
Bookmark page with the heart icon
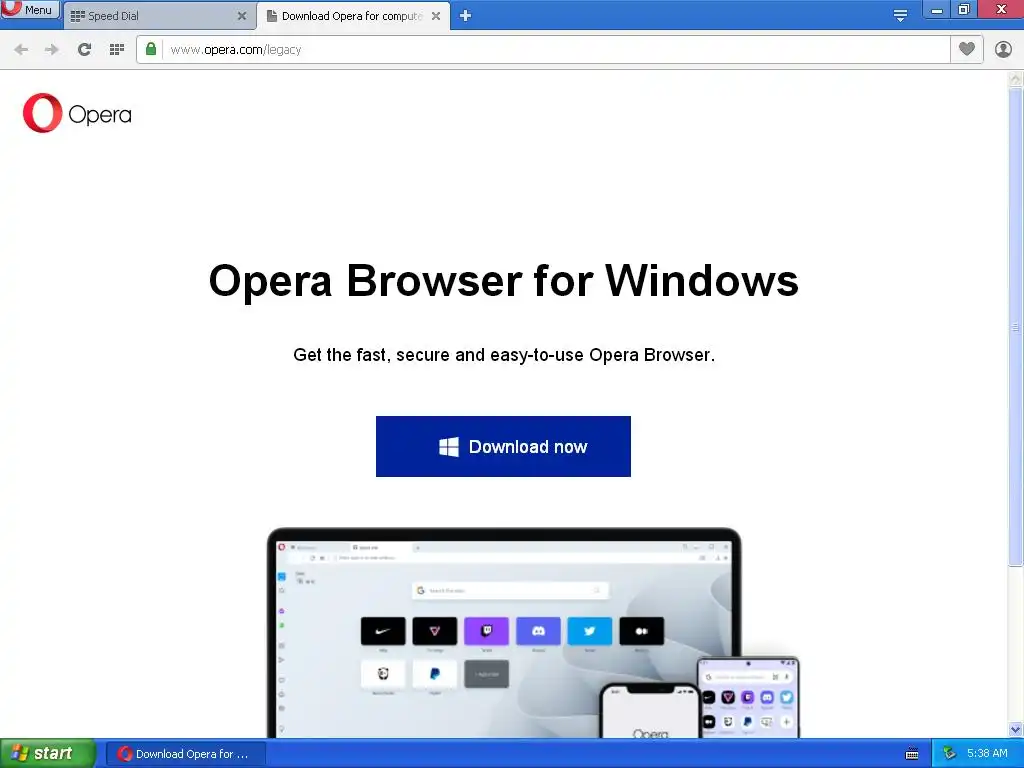967,49
